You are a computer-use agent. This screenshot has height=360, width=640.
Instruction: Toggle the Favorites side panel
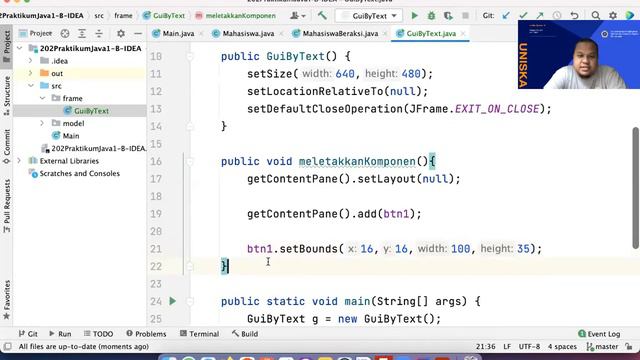click(x=7, y=300)
